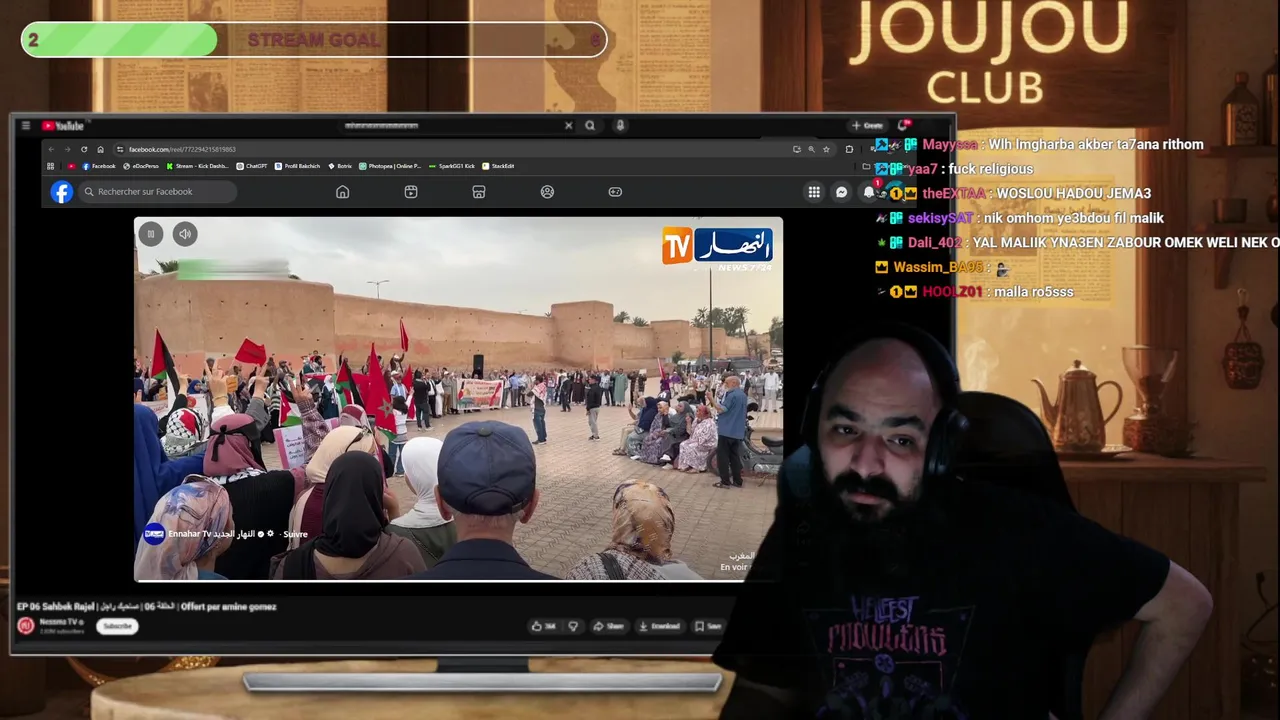The image size is (1280, 720).
Task: Open the Facebook Reels tab
Action: (411, 192)
